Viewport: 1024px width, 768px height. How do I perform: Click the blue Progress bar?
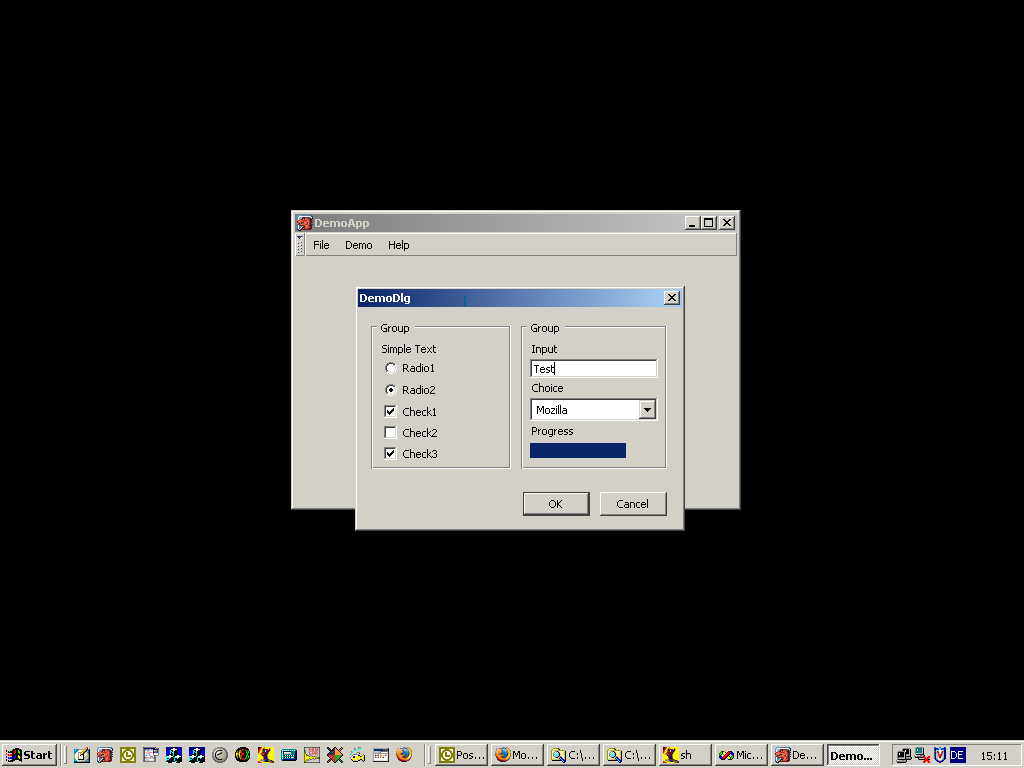tap(578, 451)
